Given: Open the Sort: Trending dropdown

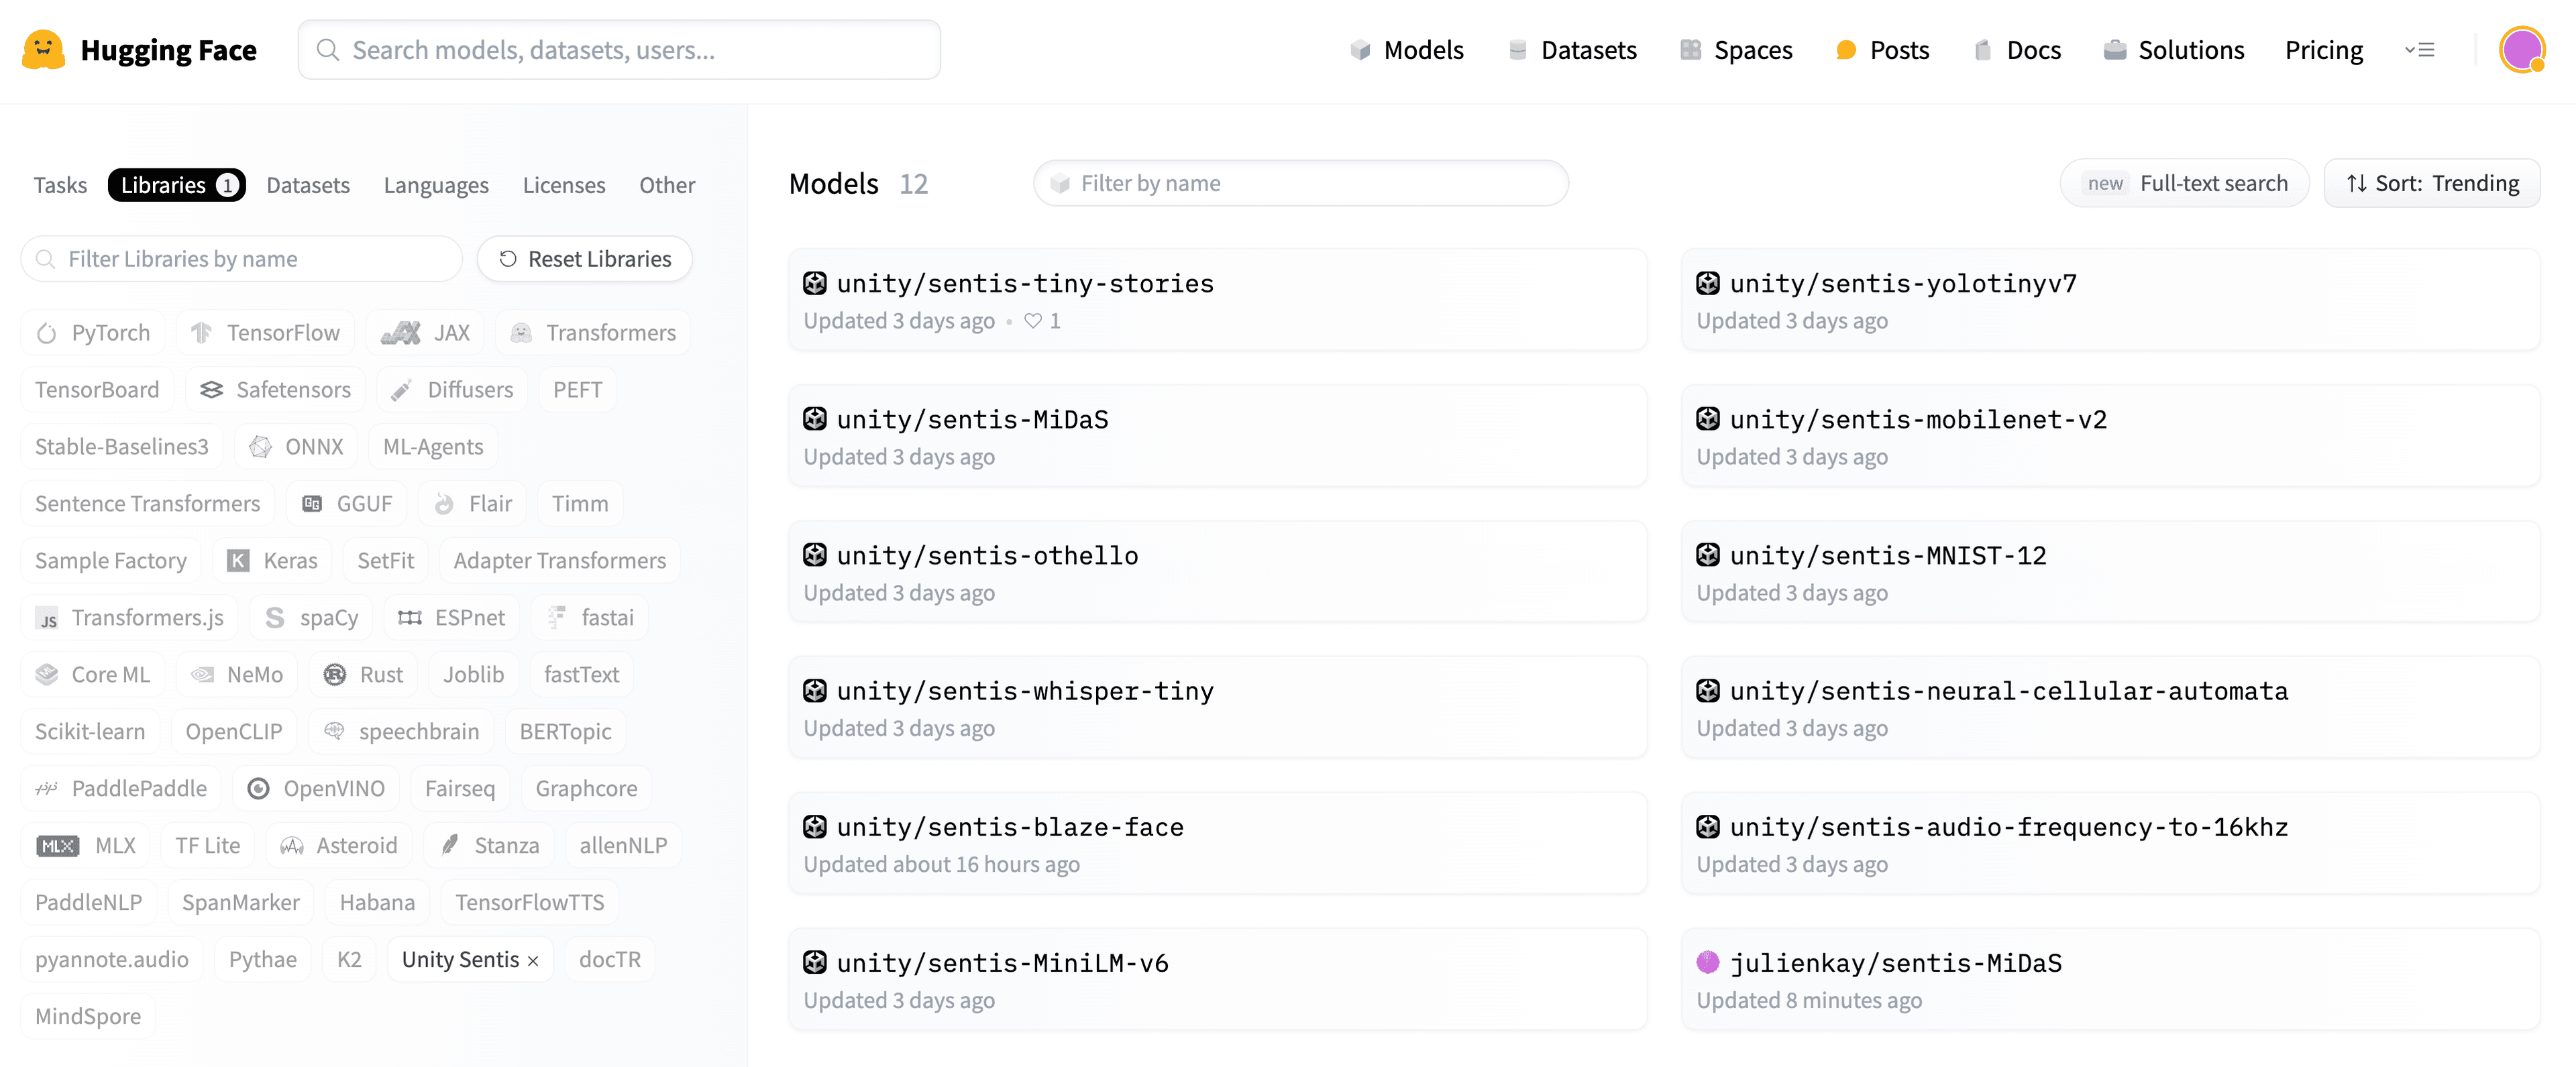Looking at the screenshot, I should point(2431,183).
